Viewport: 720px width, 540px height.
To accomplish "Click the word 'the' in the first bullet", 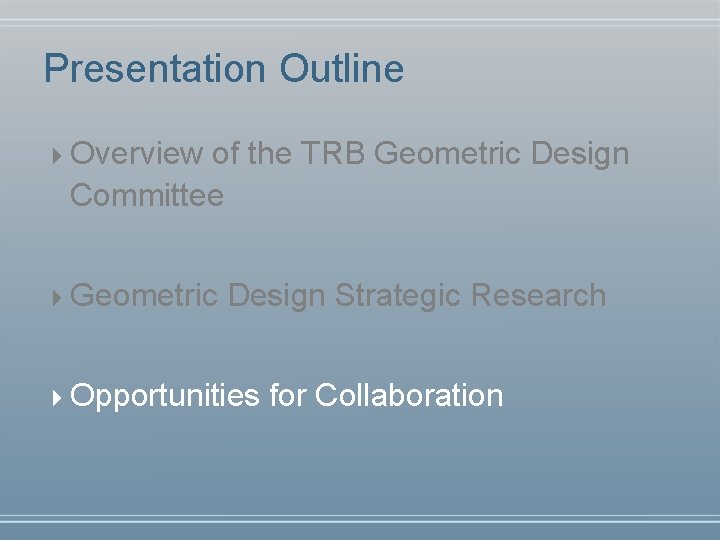I will (x=270, y=152).
